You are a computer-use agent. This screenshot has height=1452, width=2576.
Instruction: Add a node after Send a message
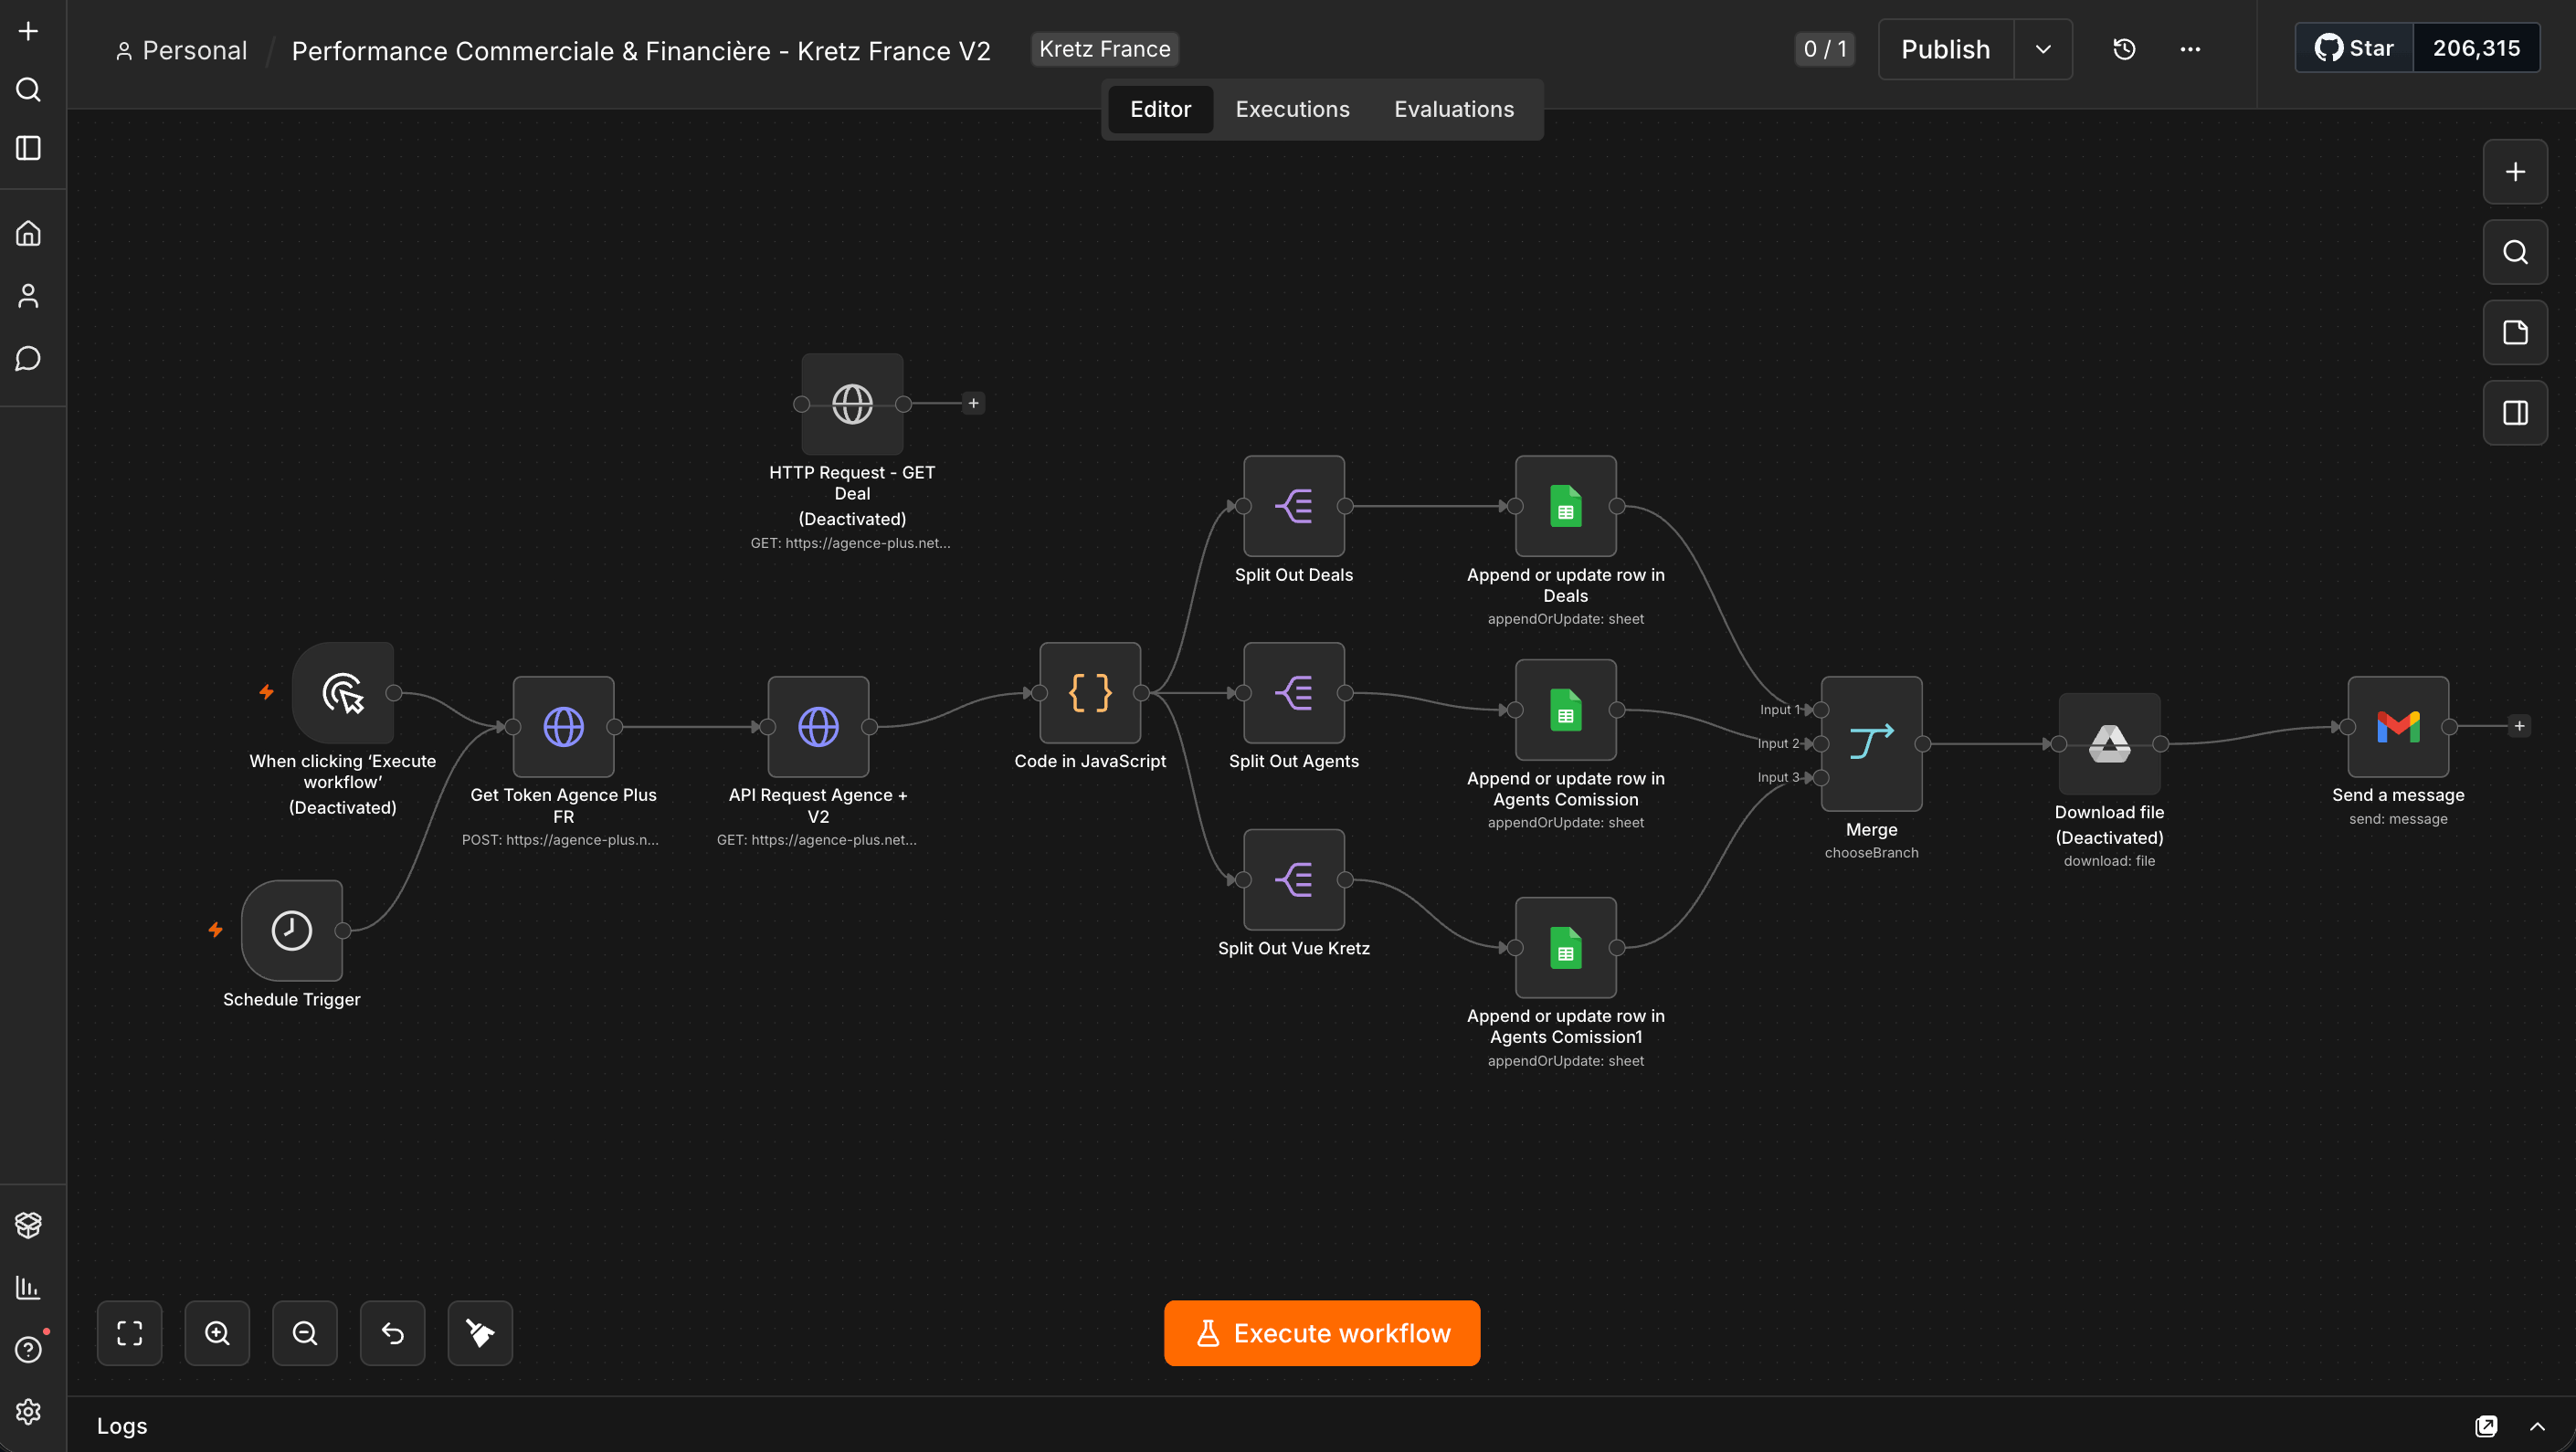(x=2520, y=726)
